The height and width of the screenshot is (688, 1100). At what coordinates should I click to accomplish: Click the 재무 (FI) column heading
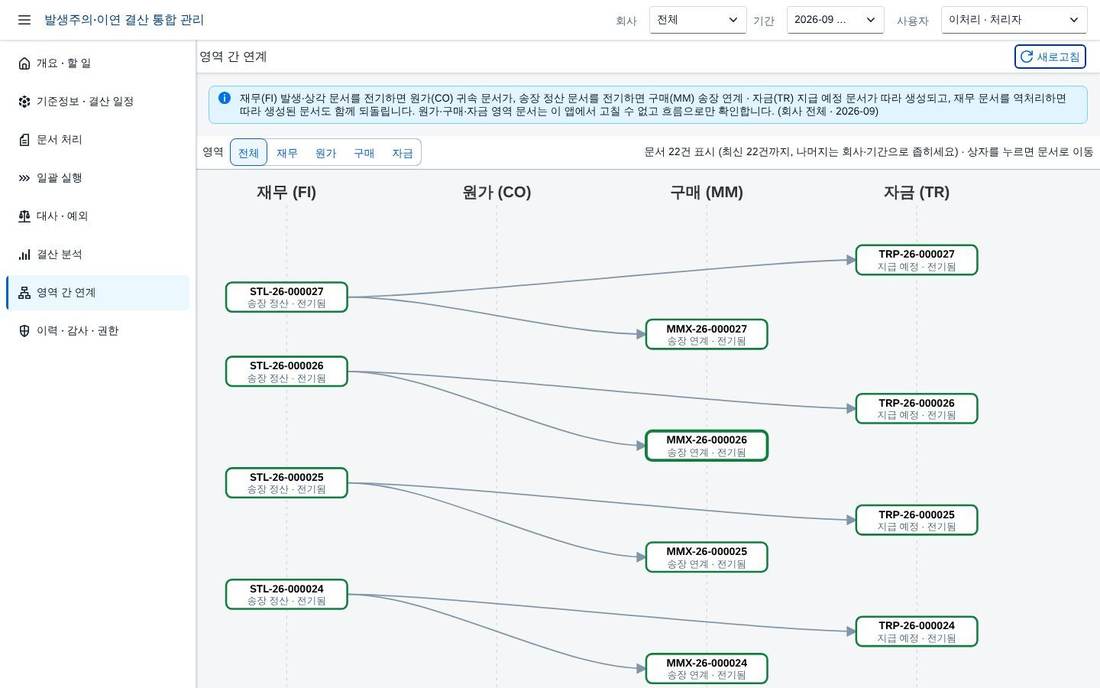coord(286,192)
